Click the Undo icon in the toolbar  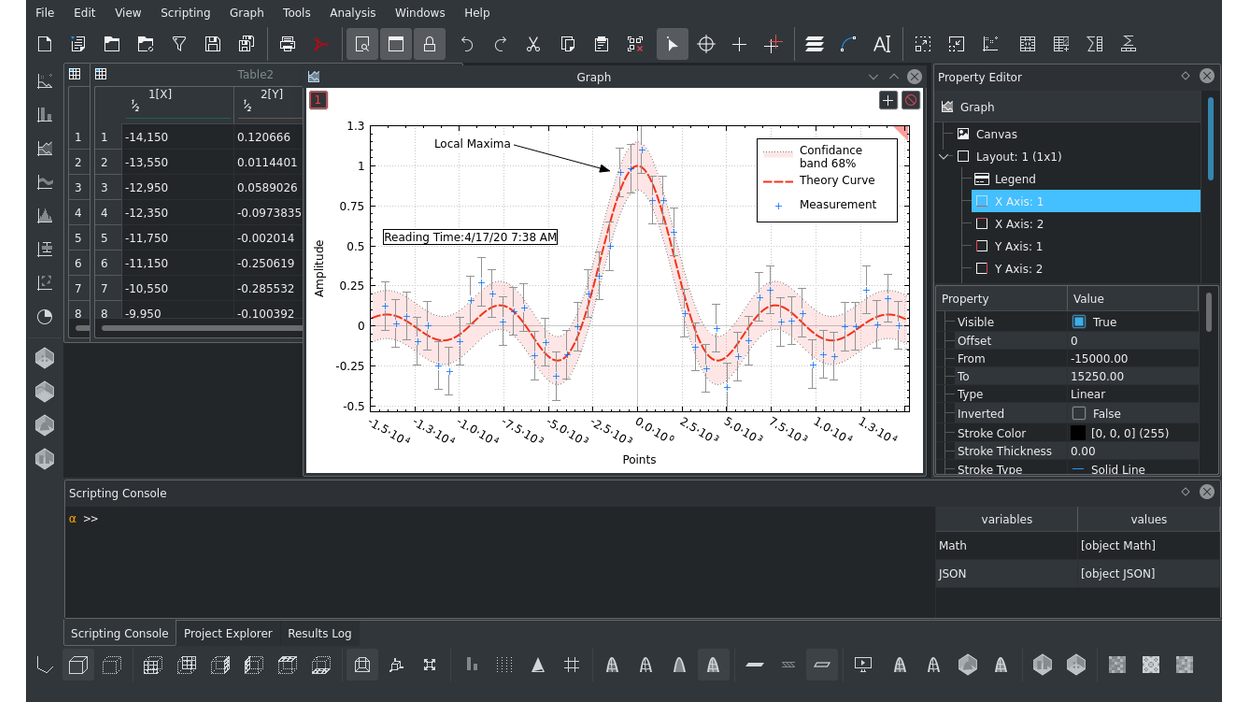[466, 44]
